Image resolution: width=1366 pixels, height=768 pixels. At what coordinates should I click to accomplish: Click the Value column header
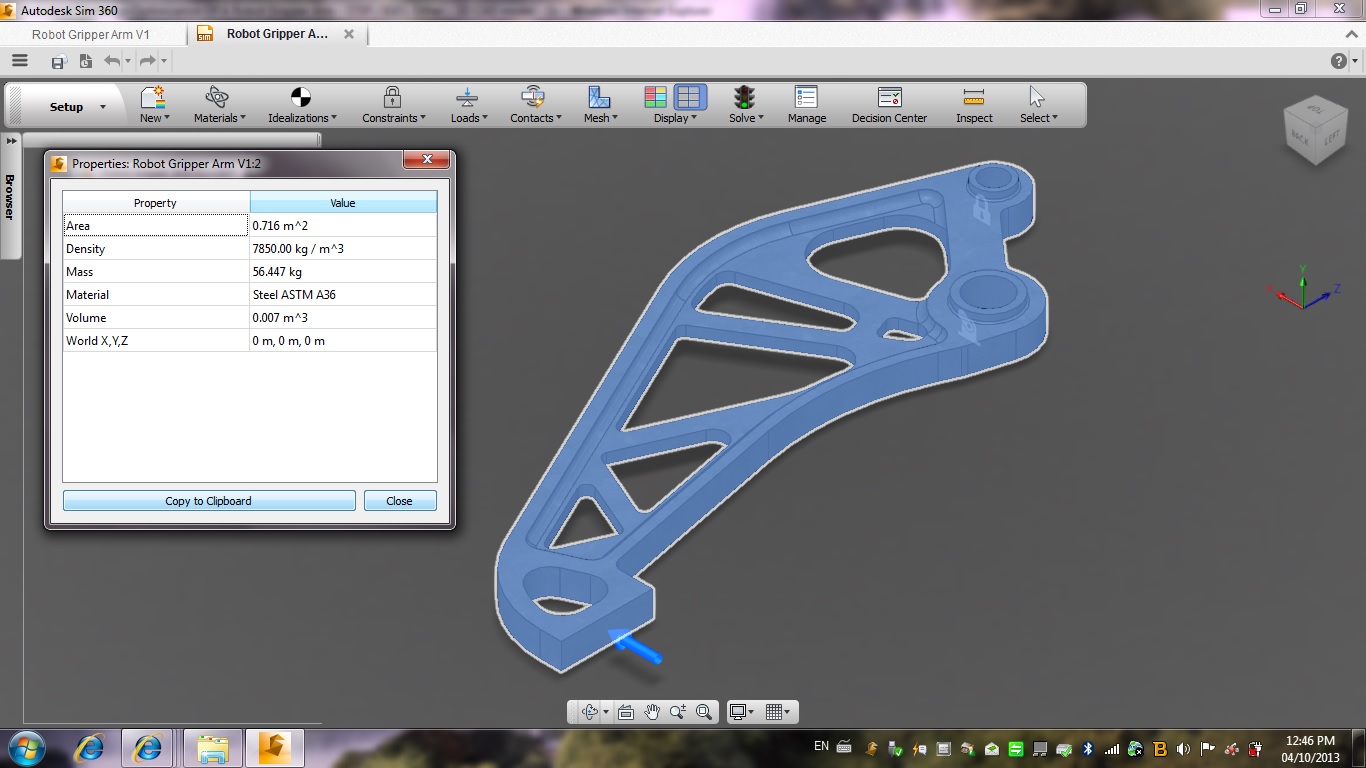coord(343,202)
